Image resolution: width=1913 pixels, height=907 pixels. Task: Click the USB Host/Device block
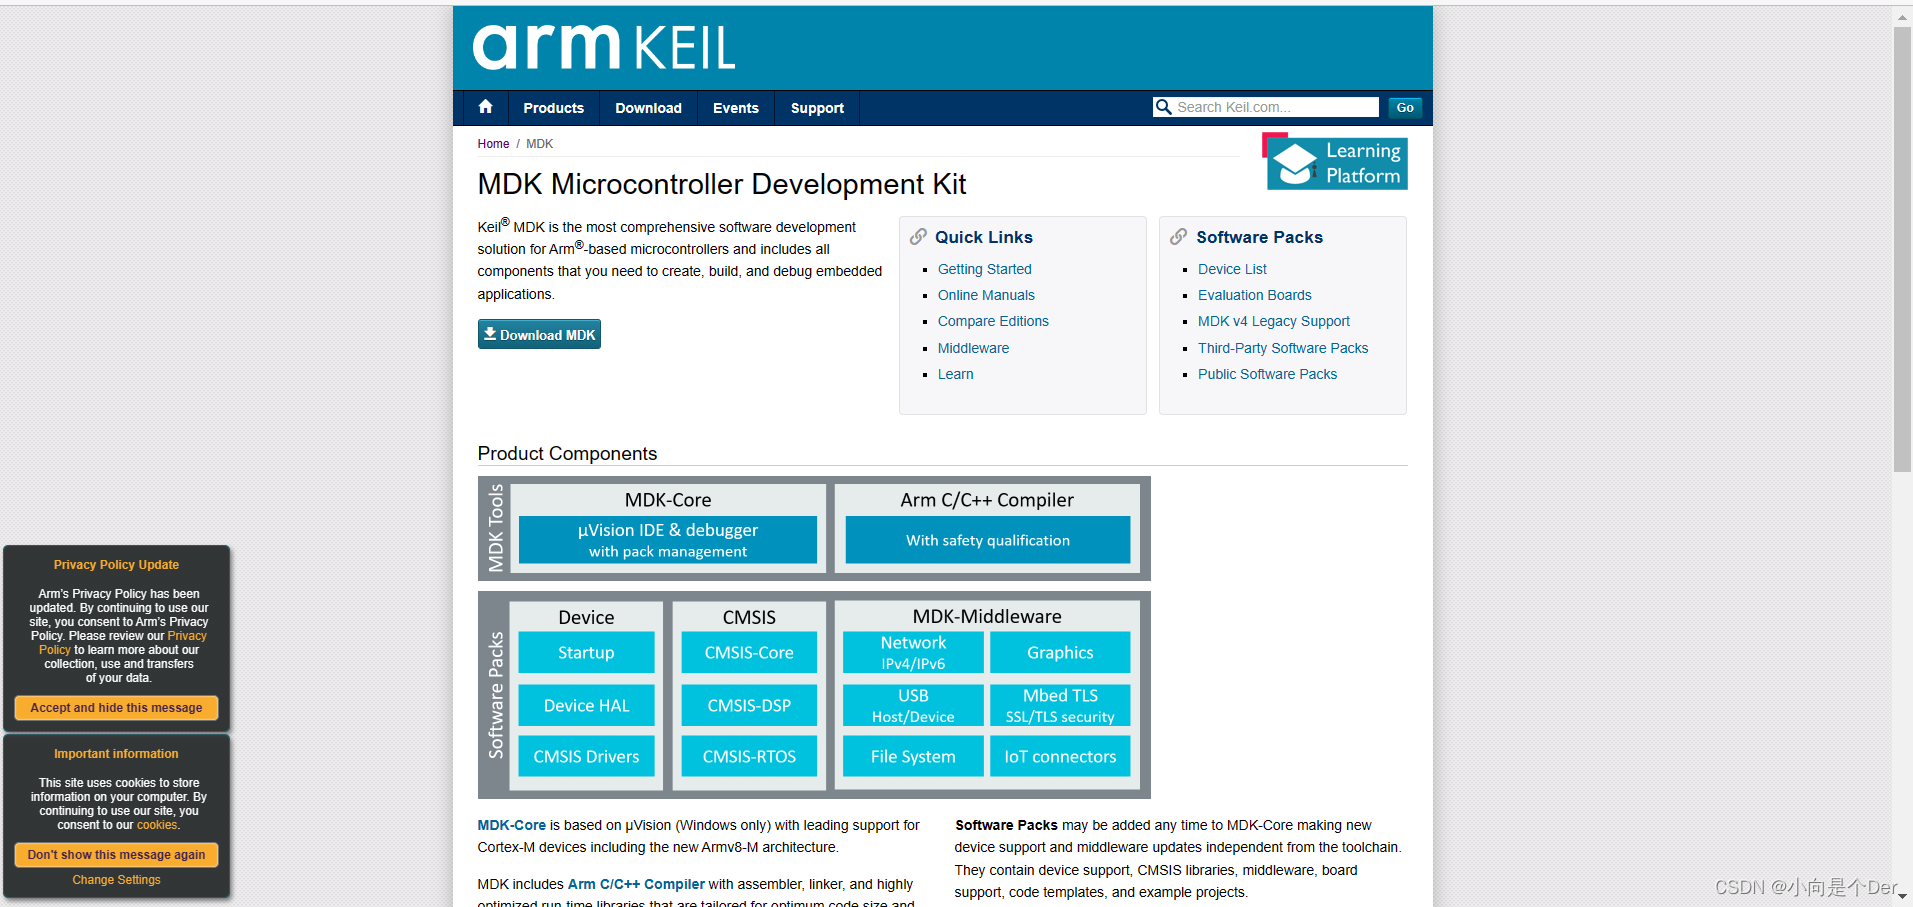coord(913,705)
